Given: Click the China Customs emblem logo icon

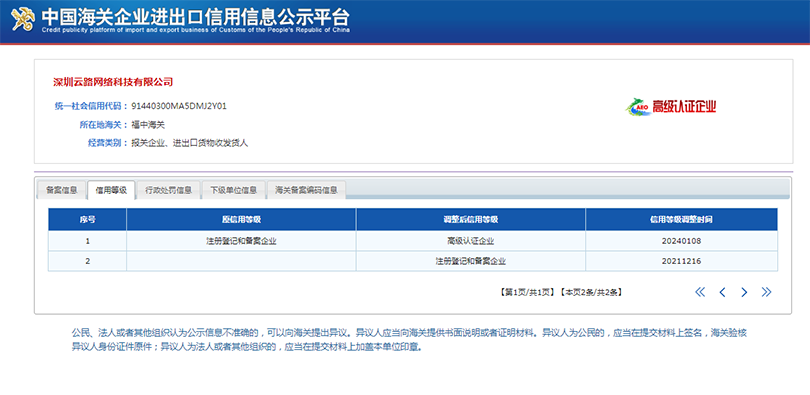Looking at the screenshot, I should 23,20.
